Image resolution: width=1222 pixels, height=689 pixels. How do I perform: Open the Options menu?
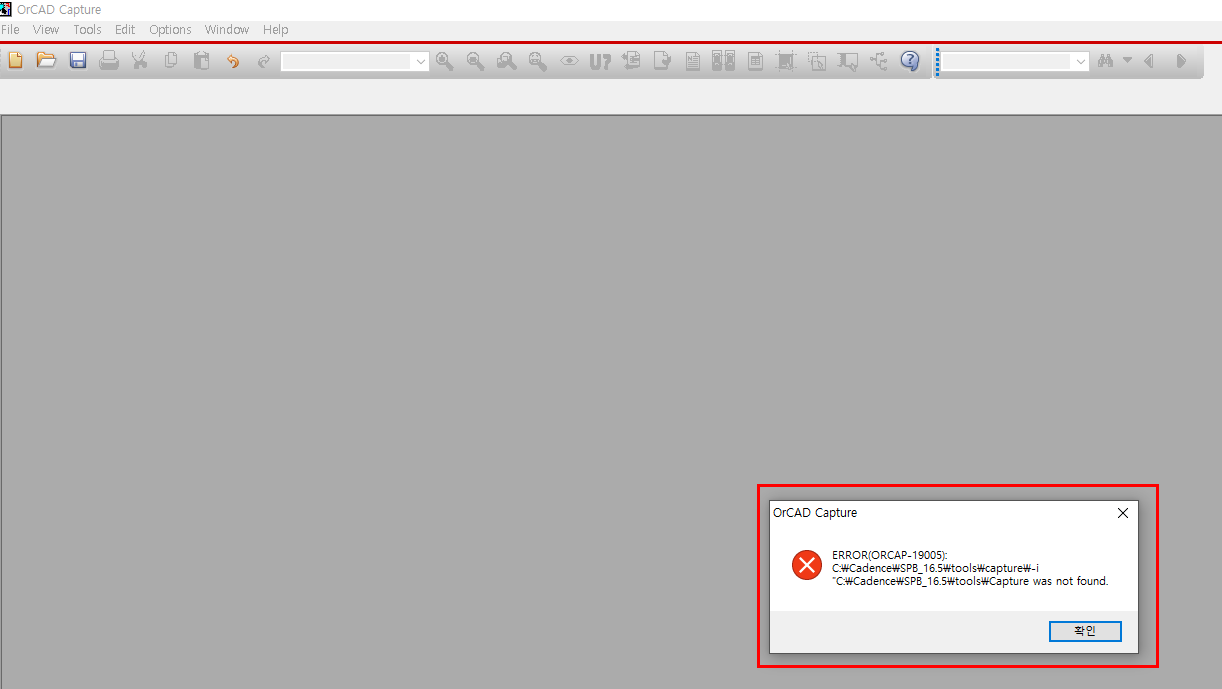(x=170, y=30)
